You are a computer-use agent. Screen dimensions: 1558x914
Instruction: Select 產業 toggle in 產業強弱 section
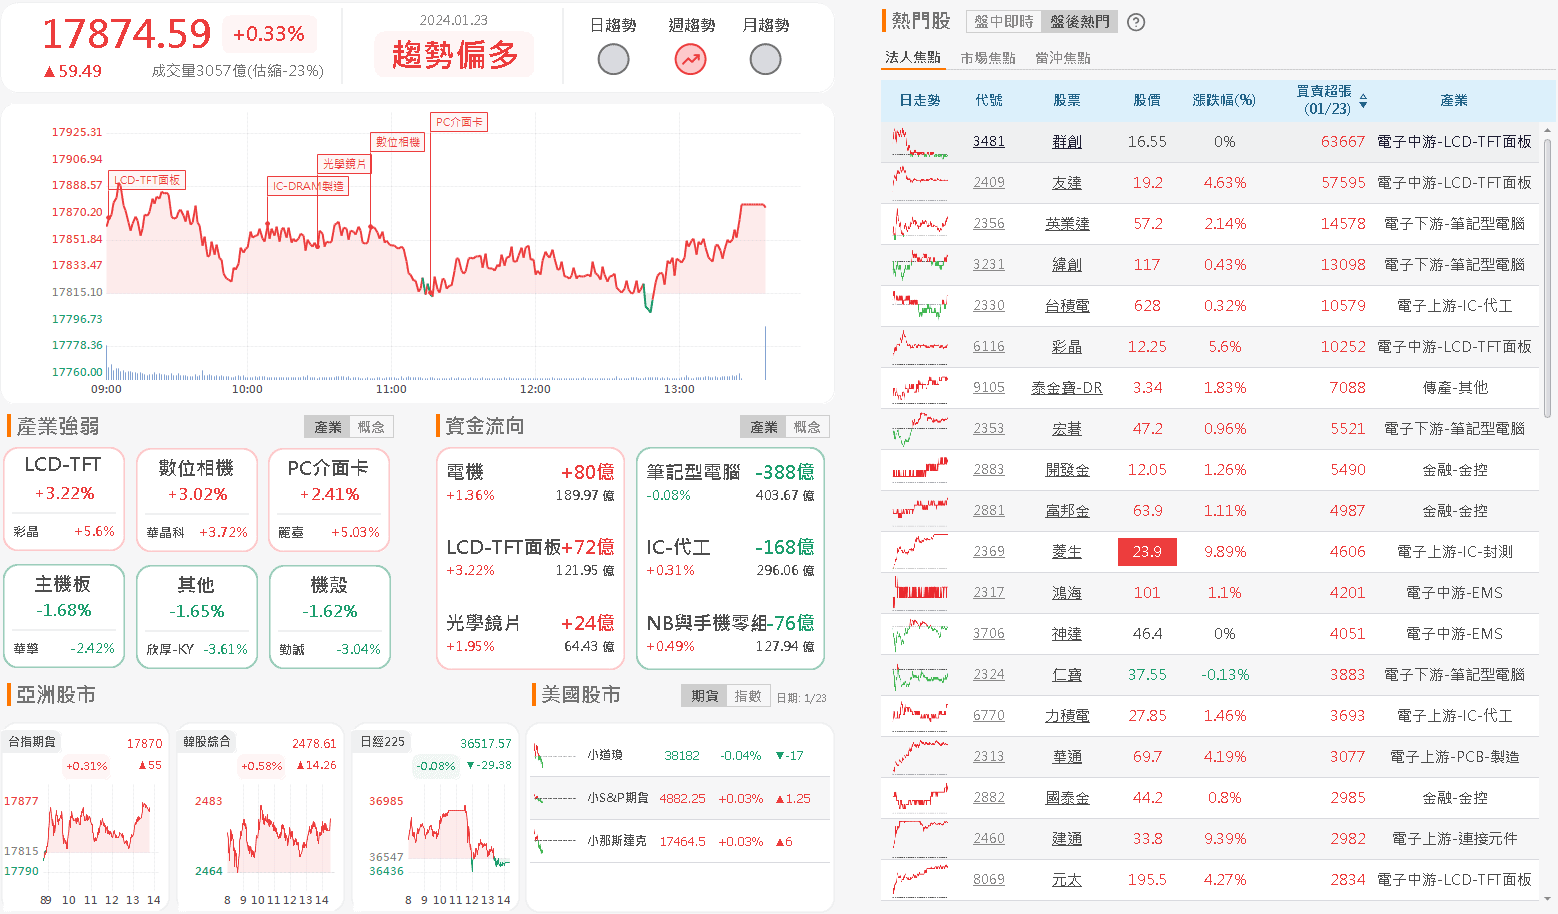pos(328,427)
